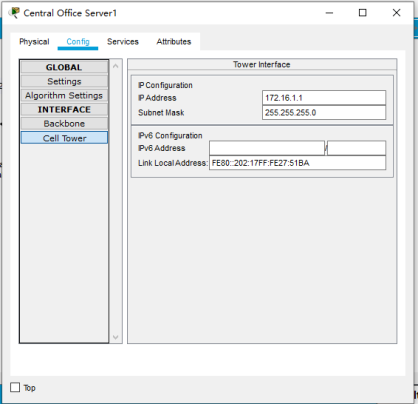Click the sidebar scrollbar up arrow
This screenshot has width=419, height=404.
pyautogui.click(x=116, y=66)
